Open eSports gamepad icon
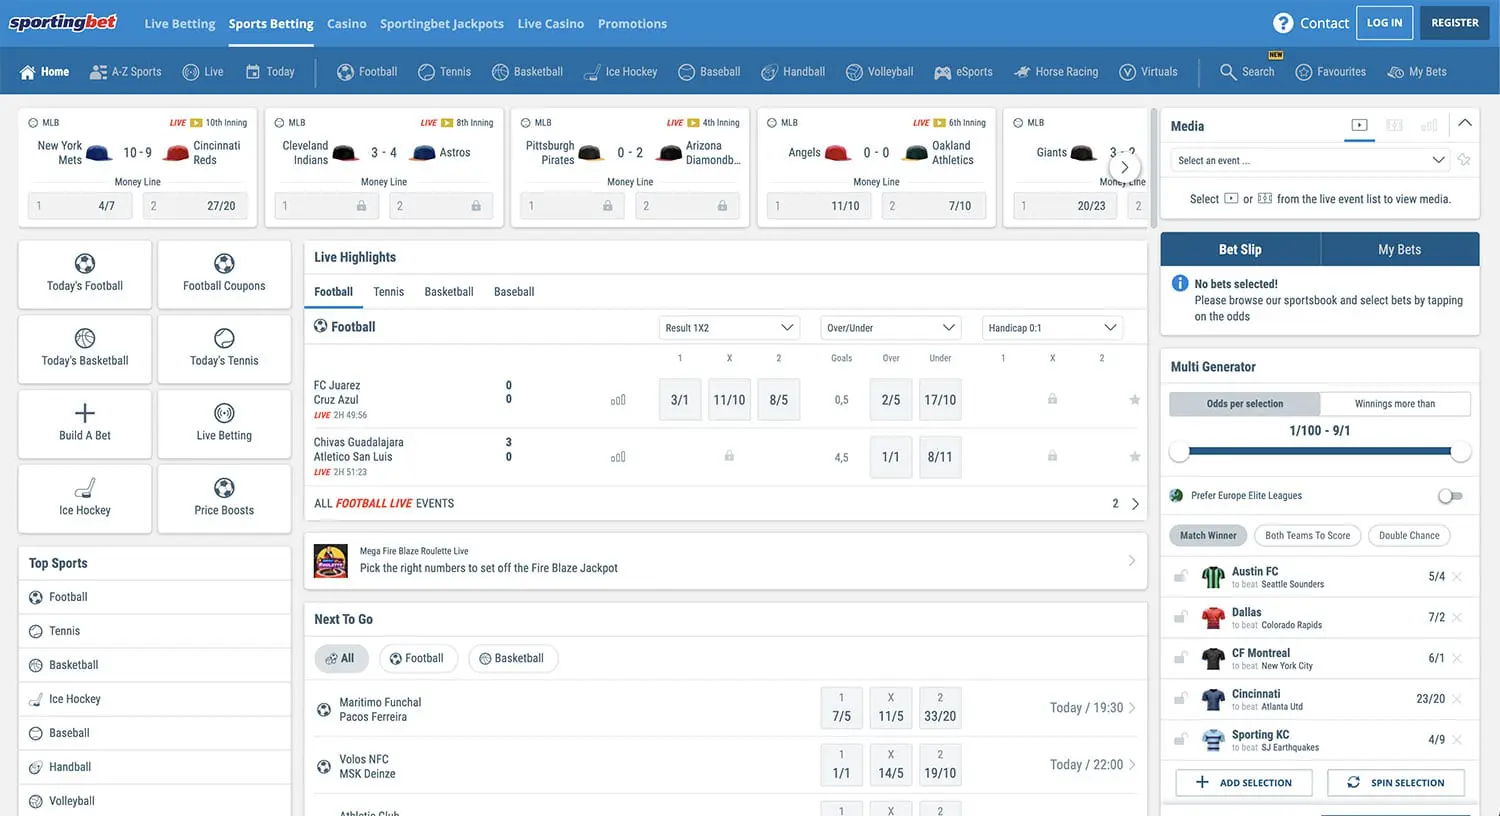This screenshot has height=816, width=1500. [x=942, y=72]
